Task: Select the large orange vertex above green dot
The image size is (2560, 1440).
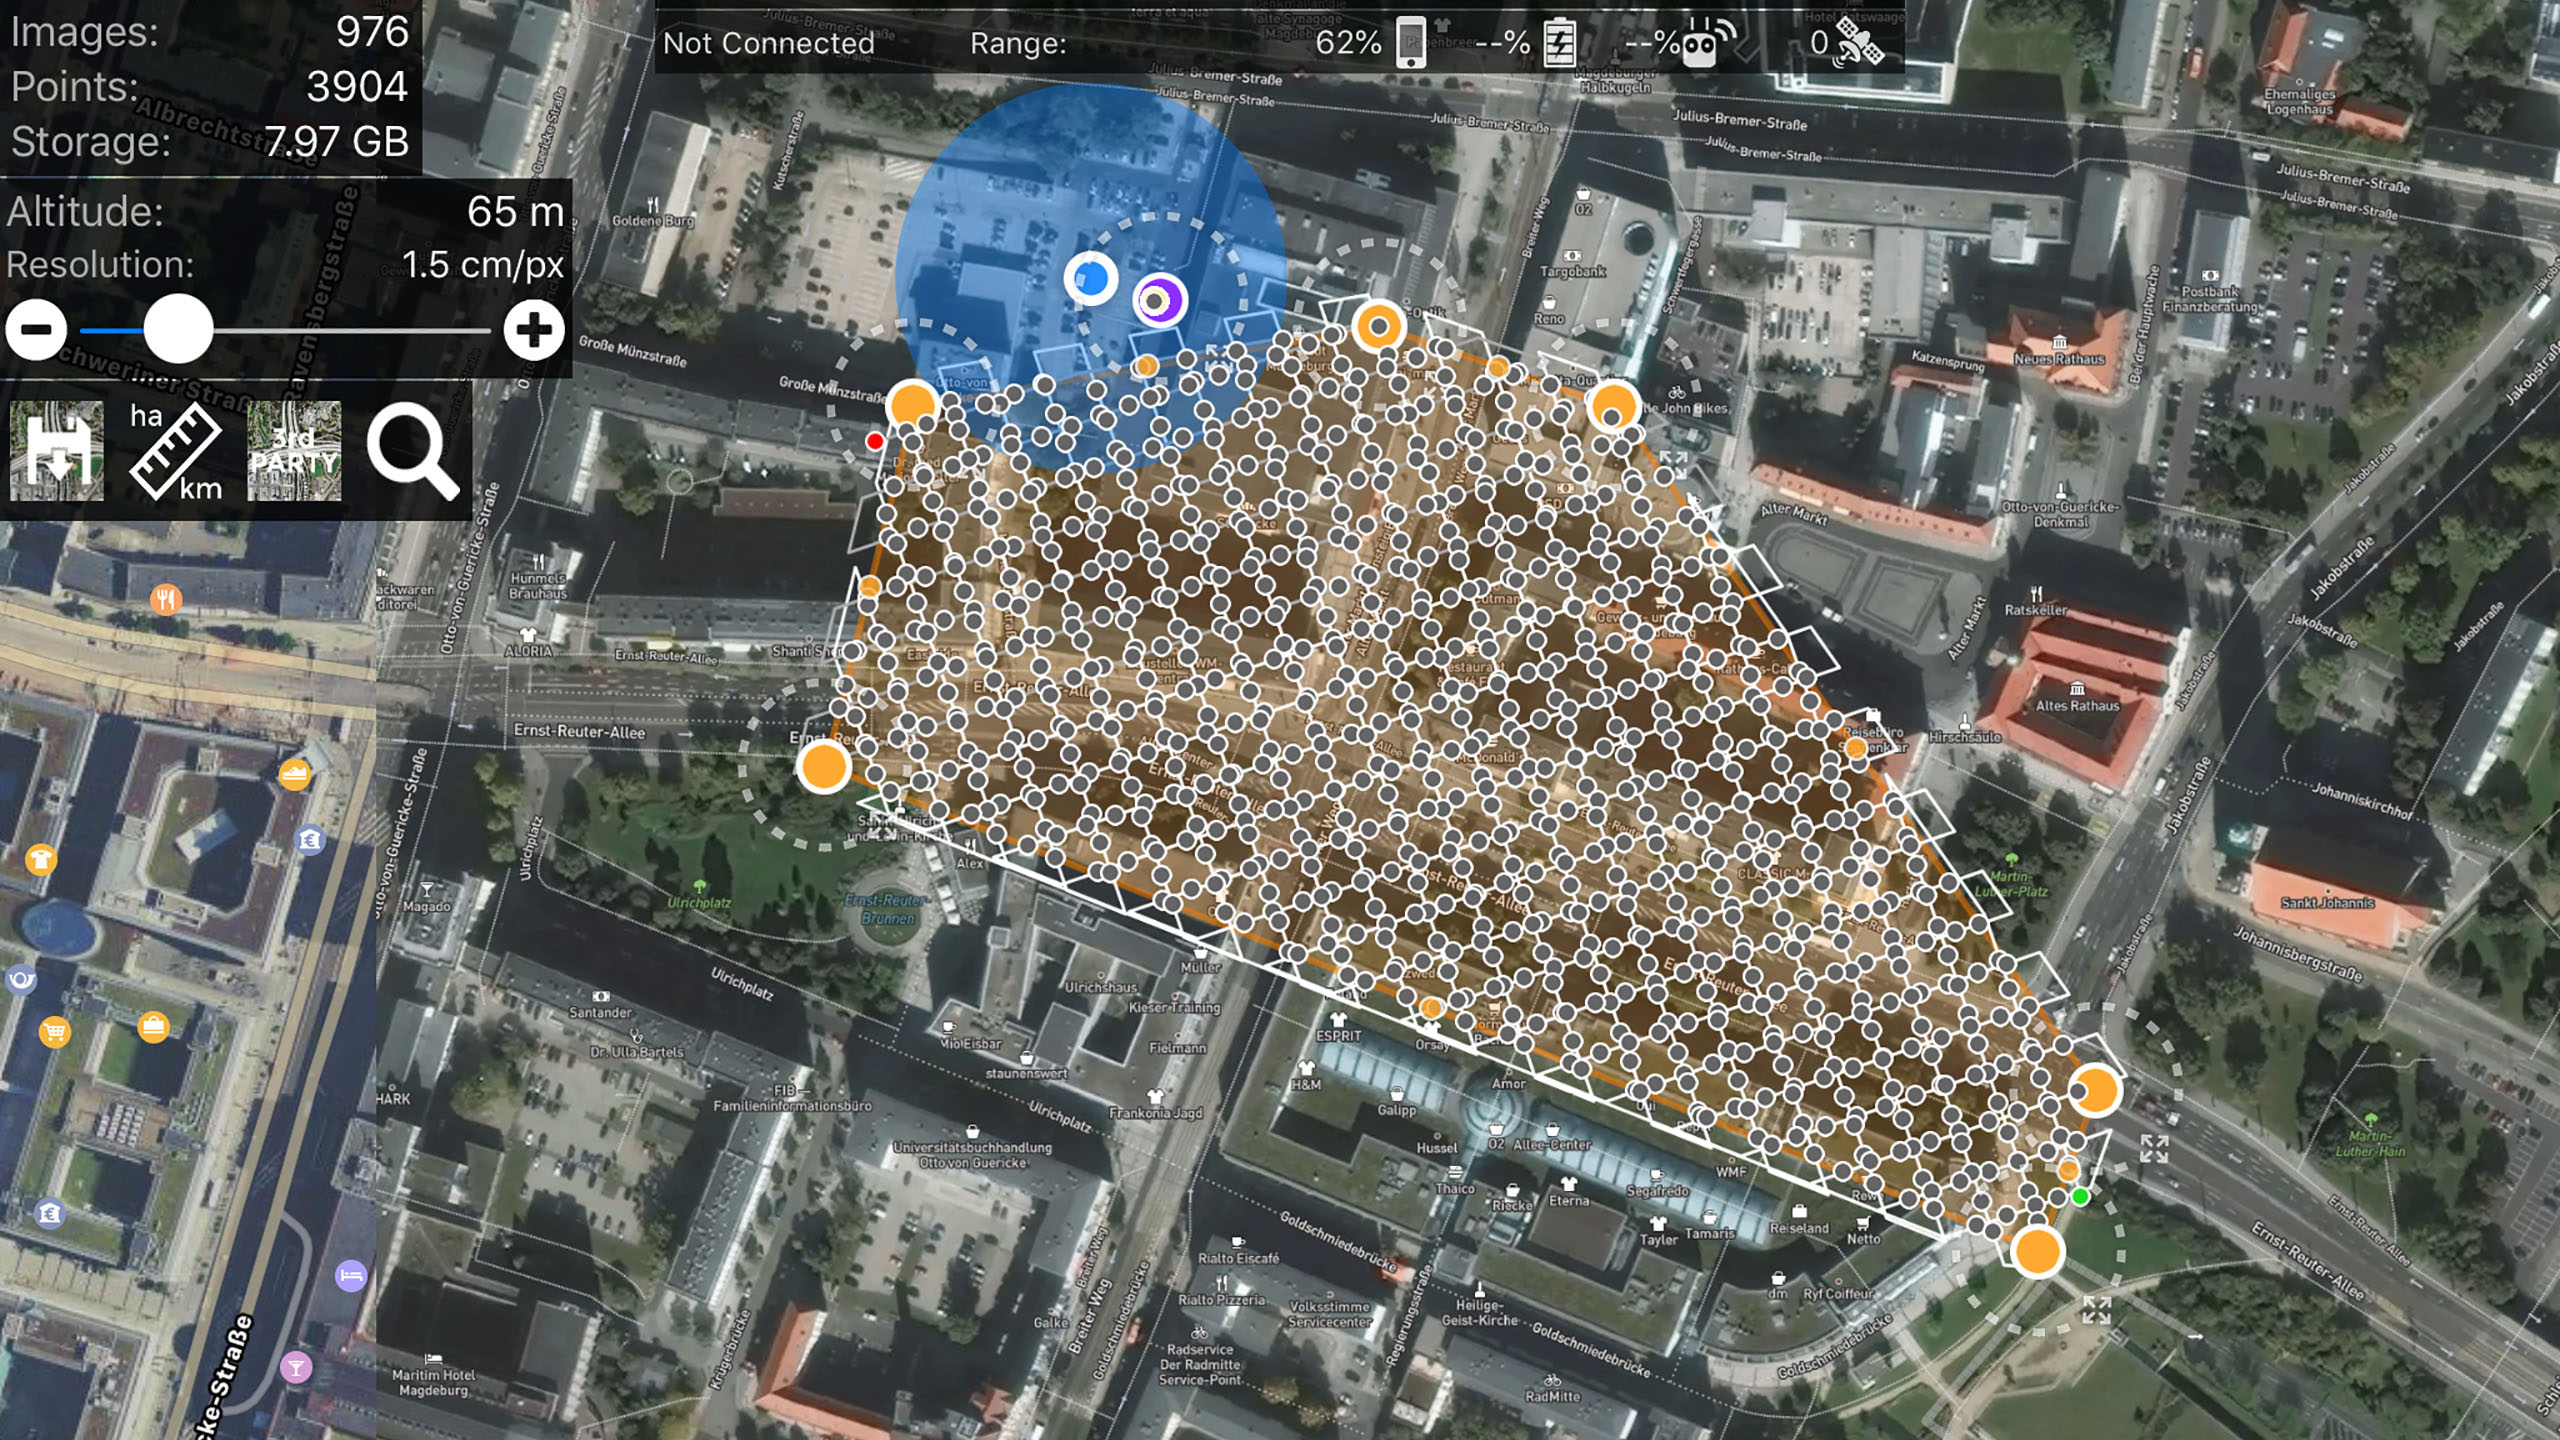Action: click(2095, 1090)
